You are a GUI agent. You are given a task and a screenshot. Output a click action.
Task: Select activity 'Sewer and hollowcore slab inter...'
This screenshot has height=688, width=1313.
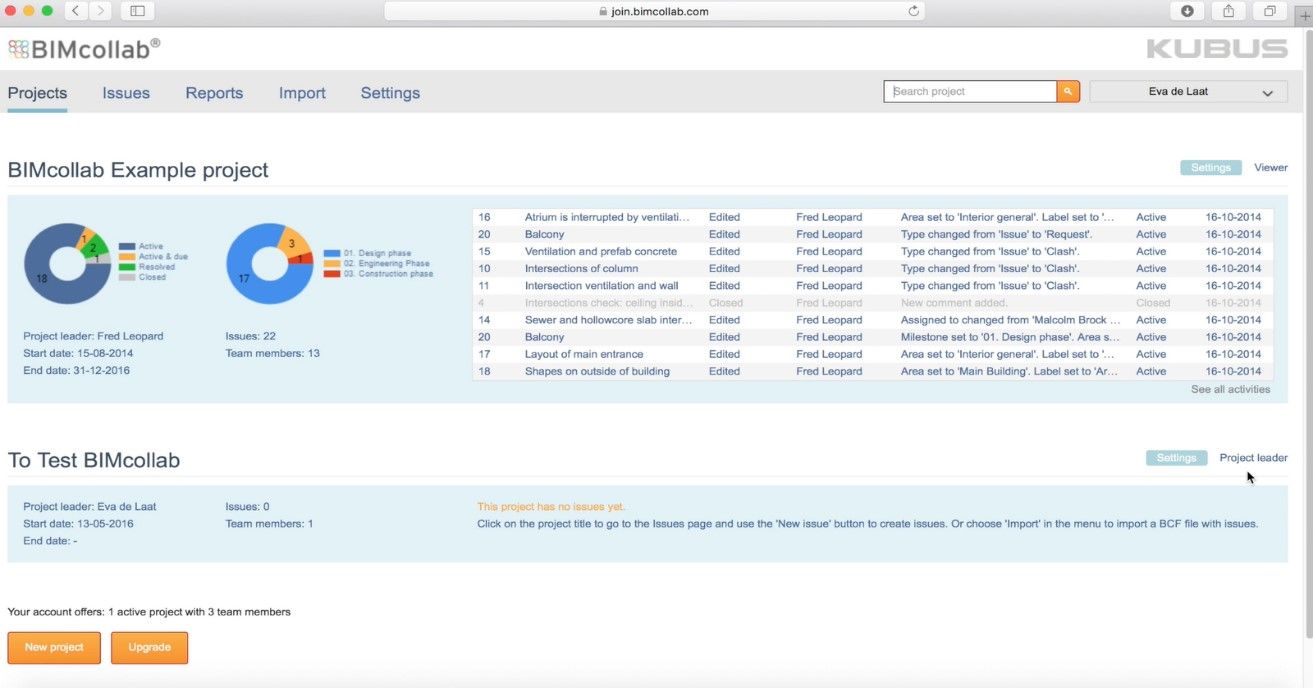point(609,320)
